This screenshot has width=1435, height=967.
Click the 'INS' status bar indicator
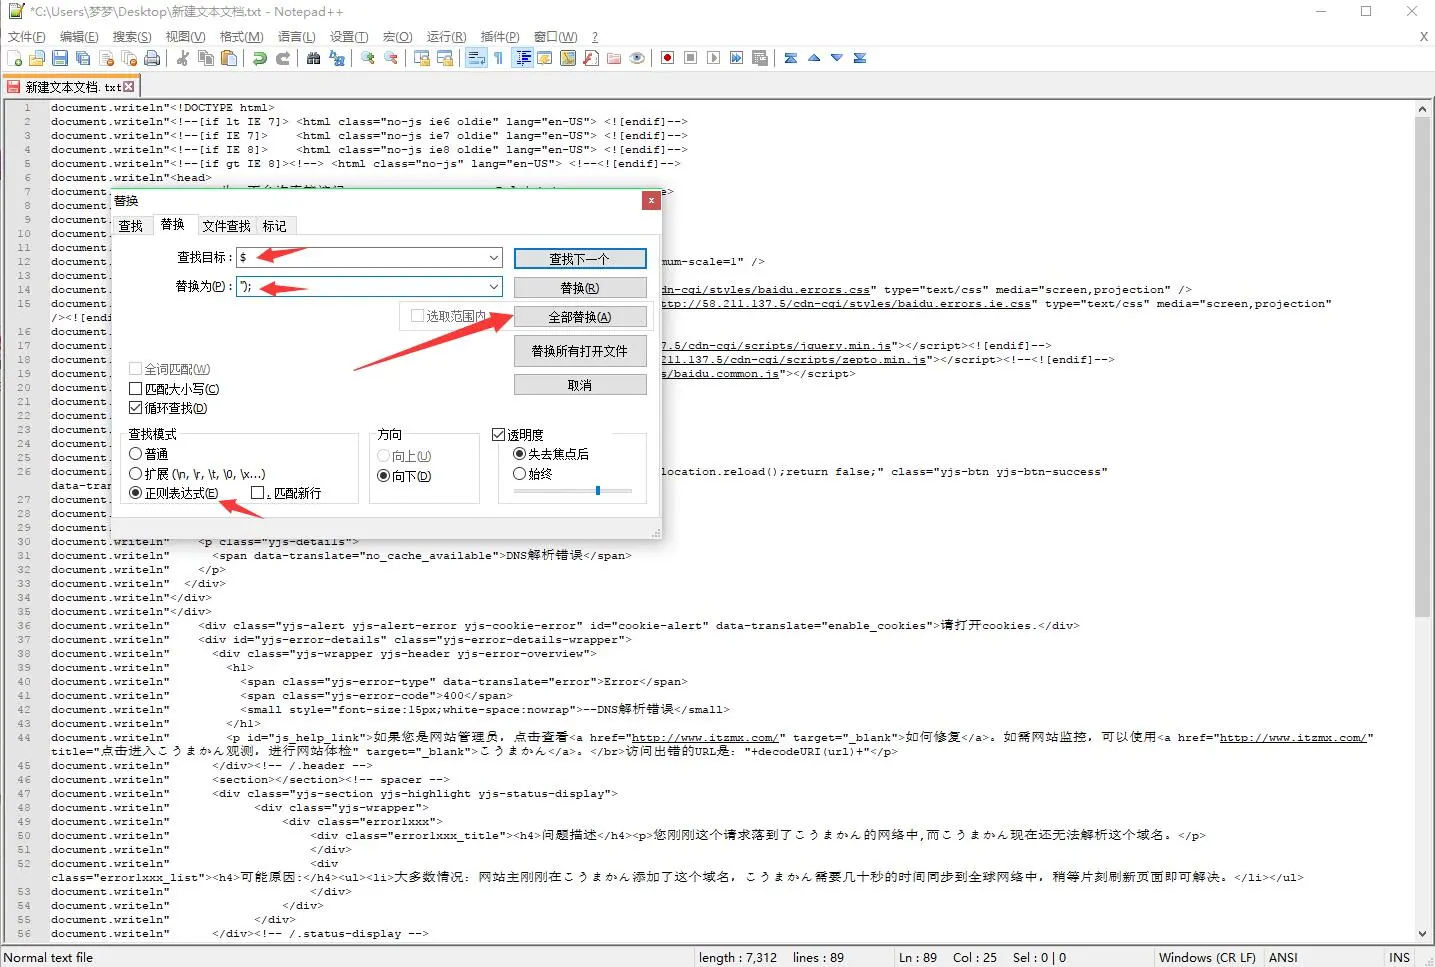coord(1399,957)
